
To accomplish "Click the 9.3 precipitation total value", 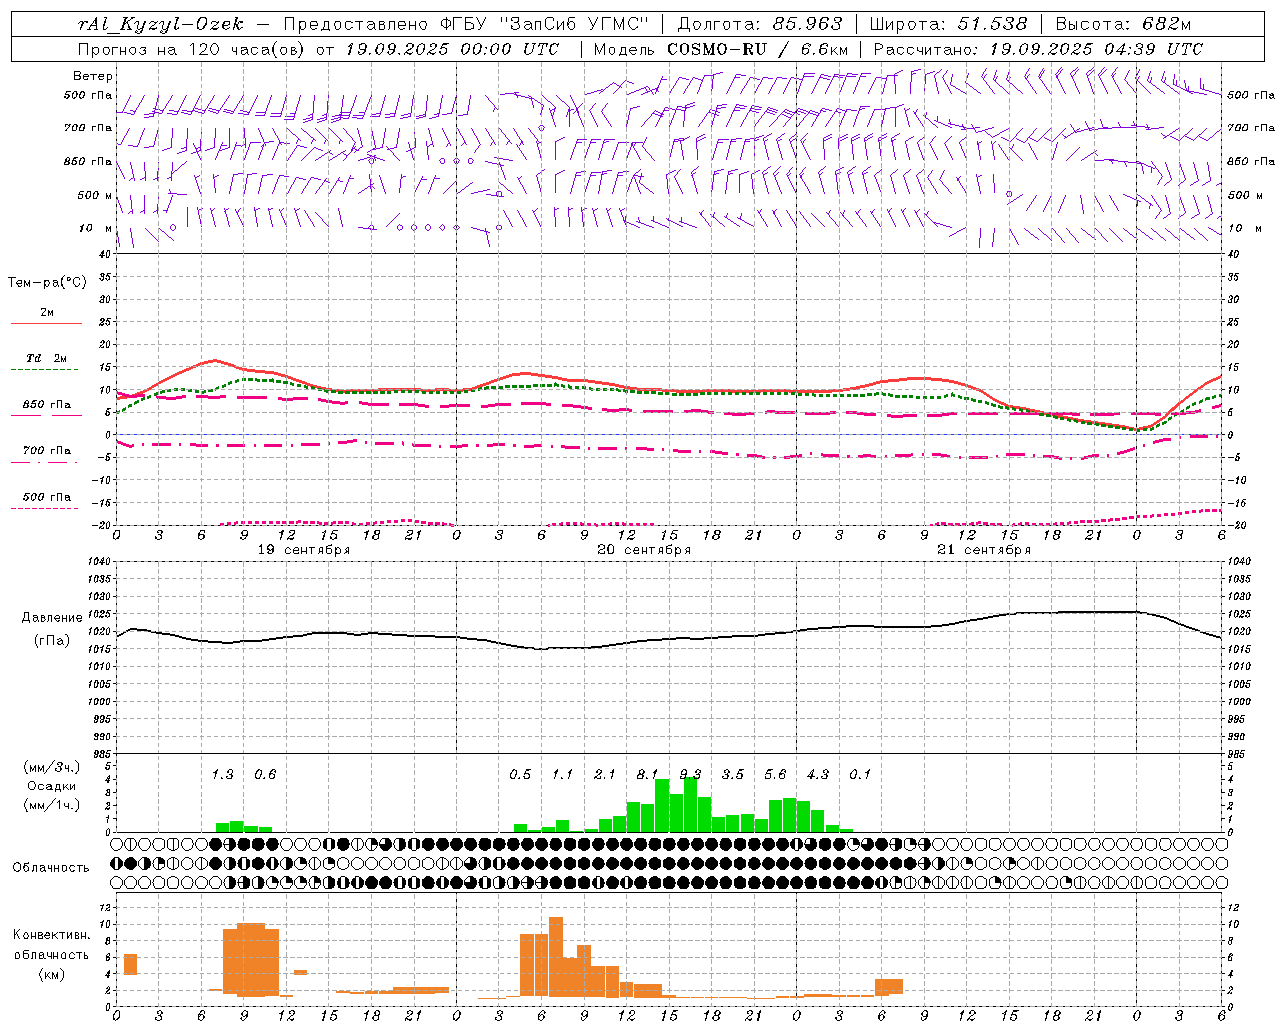I will pyautogui.click(x=690, y=774).
